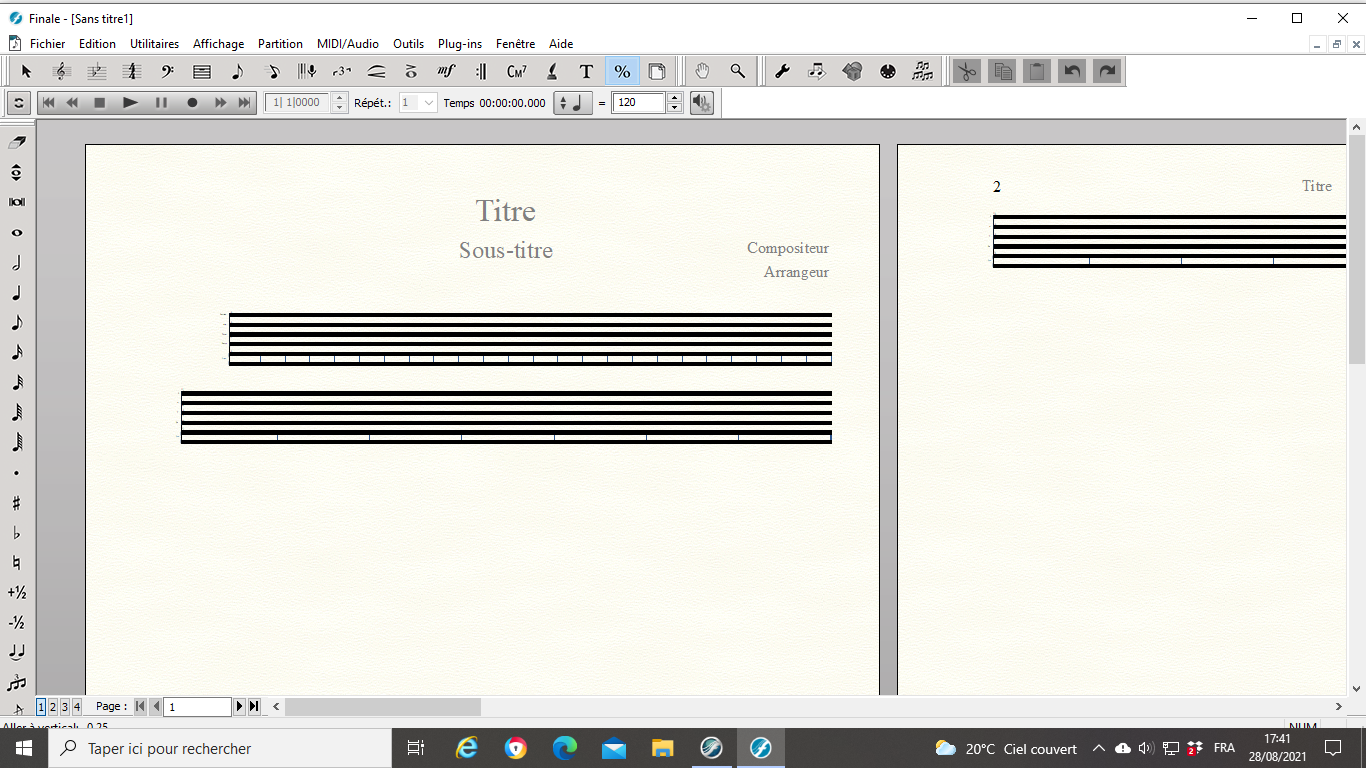Toggle the tie option in note palette
This screenshot has width=1366, height=768.
[x=16, y=652]
